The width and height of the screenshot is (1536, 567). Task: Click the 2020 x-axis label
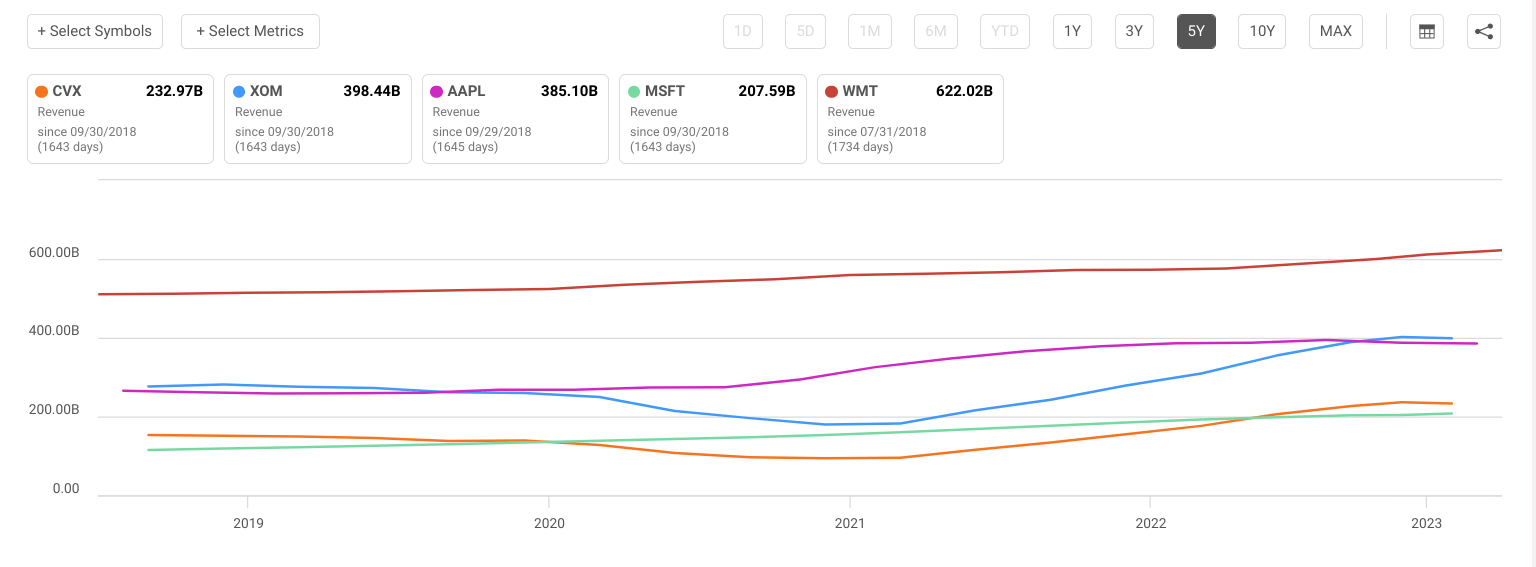click(x=549, y=523)
